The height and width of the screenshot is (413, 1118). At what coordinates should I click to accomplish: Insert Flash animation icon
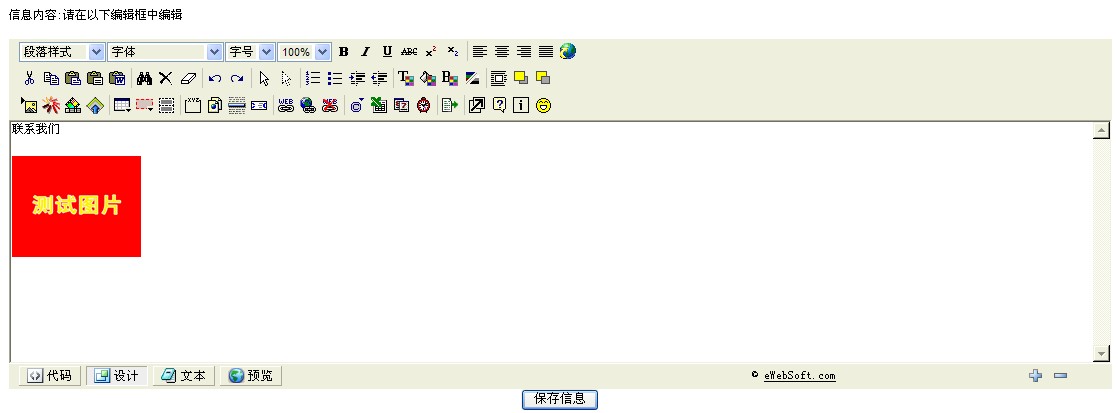click(x=51, y=106)
